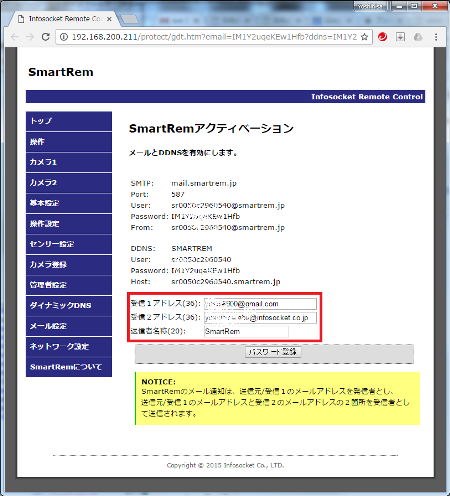Click the download extension icon
This screenshot has height=496, width=450.
coord(400,37)
